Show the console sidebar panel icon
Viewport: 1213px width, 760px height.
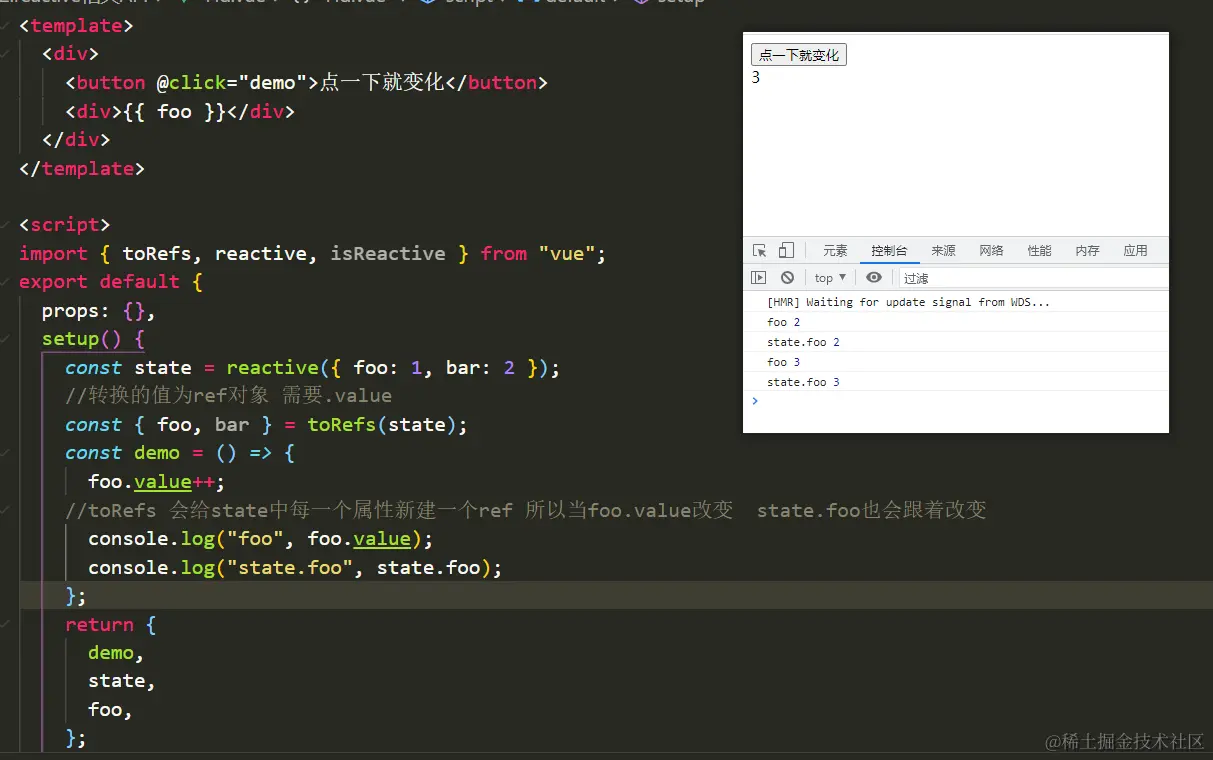click(x=759, y=278)
